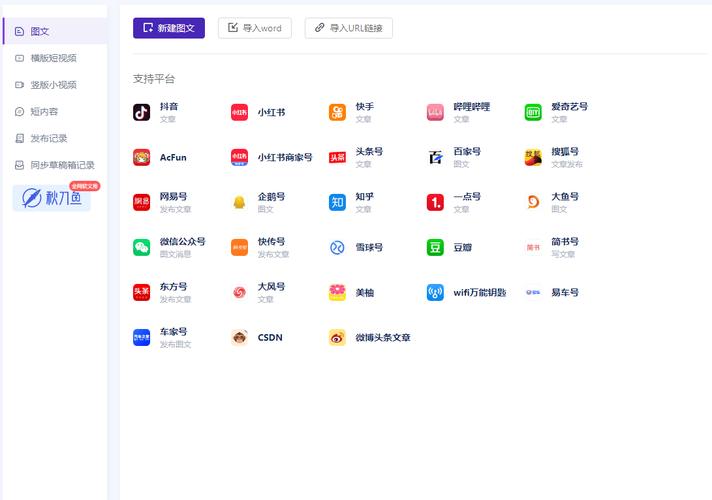The image size is (712, 500).
Task: Select the CSDN monkey icon
Action: point(239,337)
